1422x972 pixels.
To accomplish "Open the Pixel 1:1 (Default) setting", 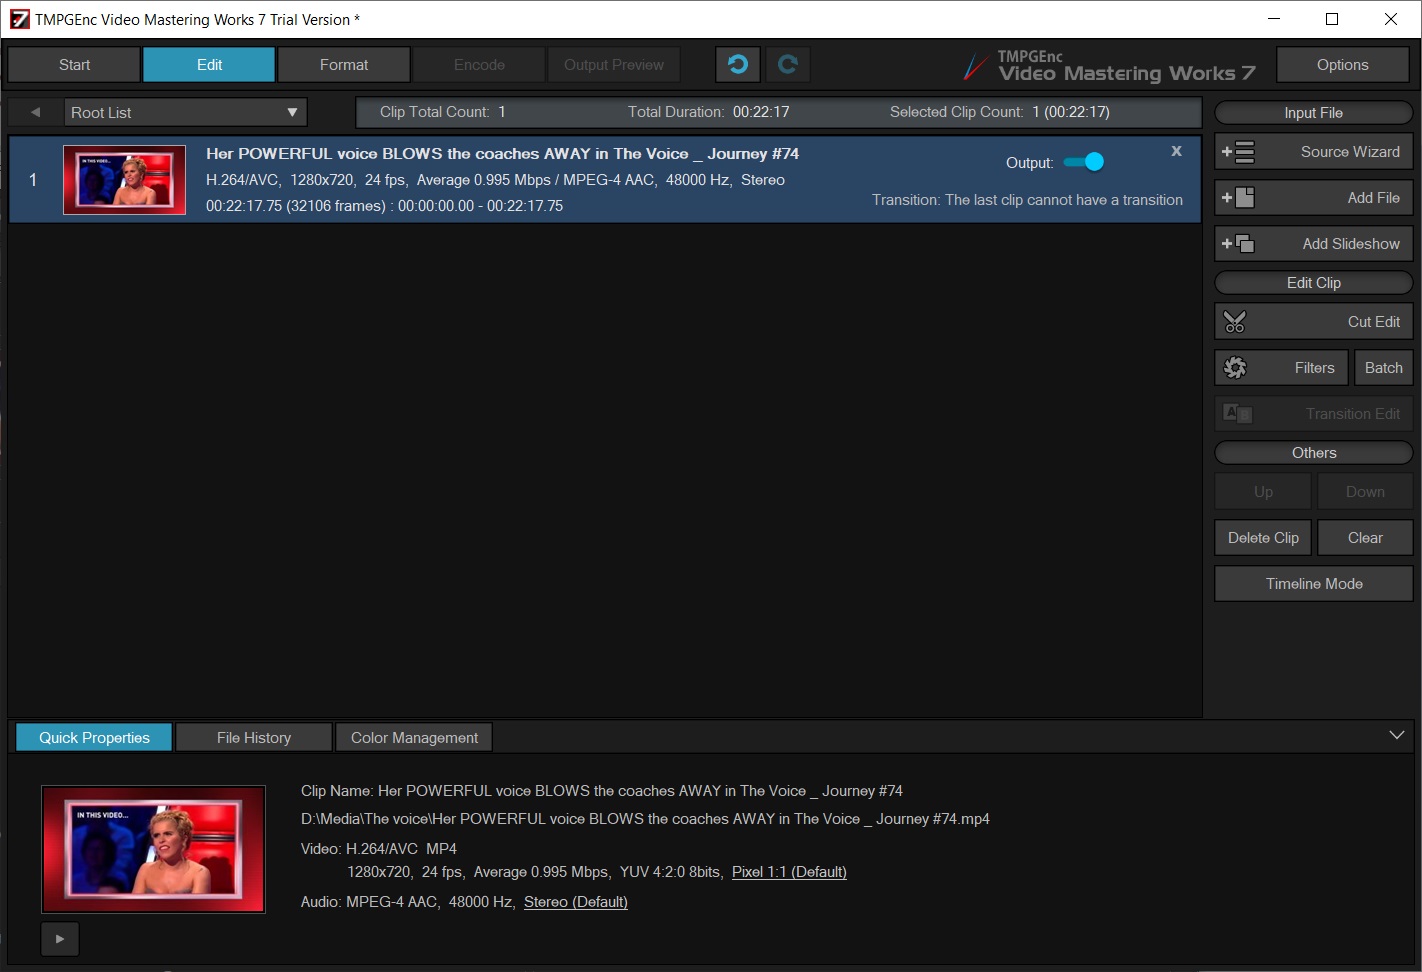I will coord(789,872).
